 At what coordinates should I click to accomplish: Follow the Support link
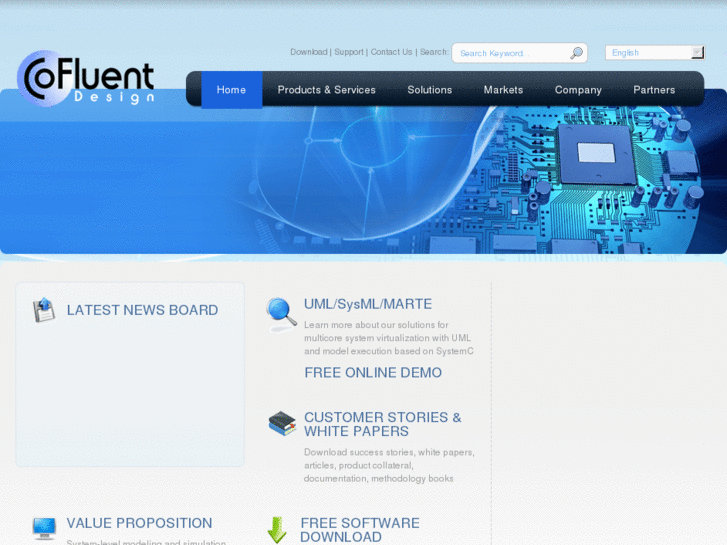coord(349,52)
